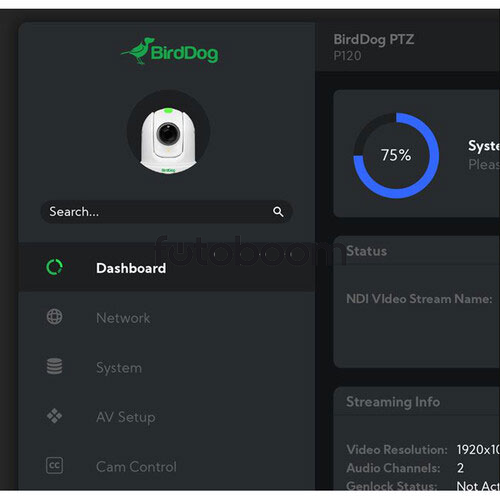500x500 pixels.
Task: Click the PTZ camera thumbnail image
Action: (168, 132)
